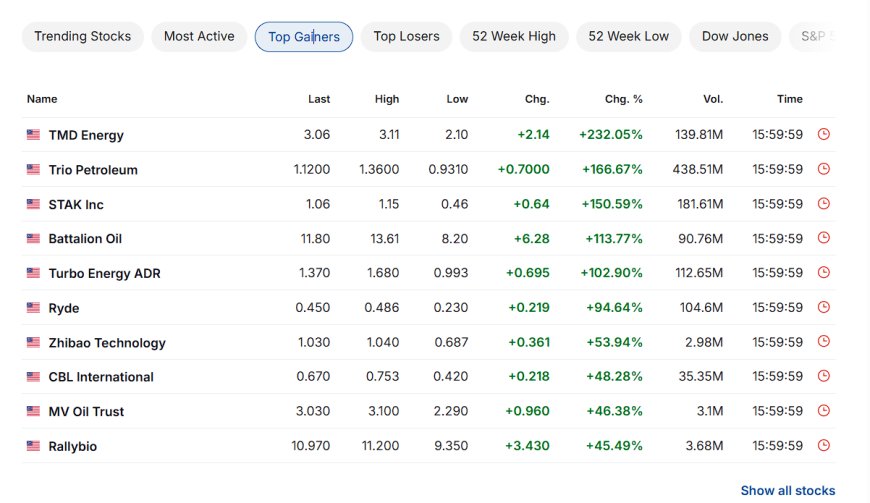Viewport: 870px width, 503px height.
Task: Open the Trio Petroleum stock link
Action: tap(93, 170)
